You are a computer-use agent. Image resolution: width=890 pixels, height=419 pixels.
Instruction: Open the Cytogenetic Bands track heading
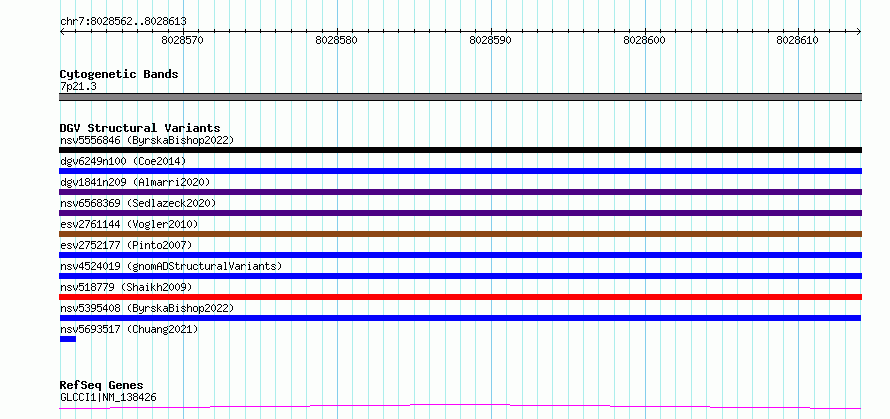click(x=119, y=74)
